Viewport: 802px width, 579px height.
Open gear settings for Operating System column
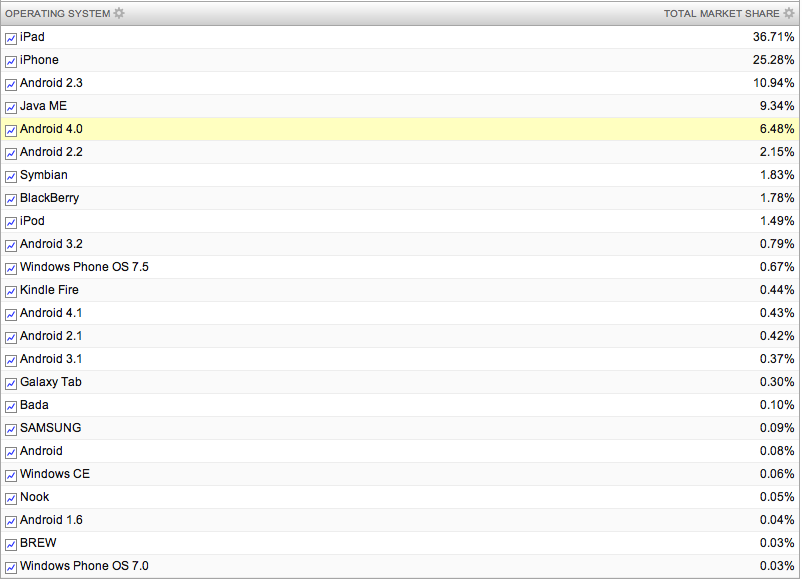click(x=119, y=13)
